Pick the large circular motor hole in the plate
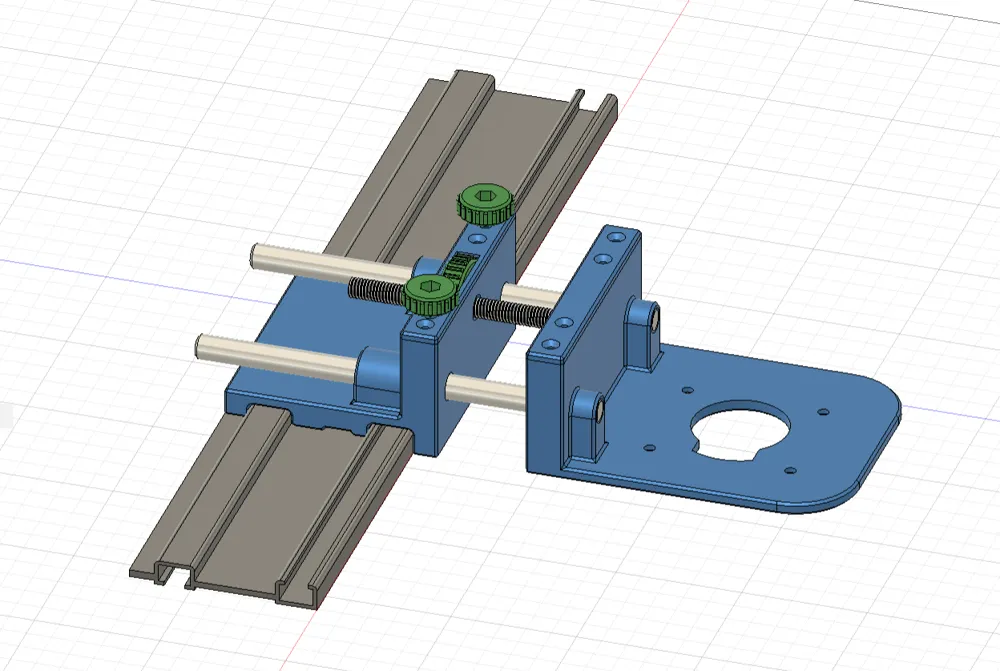The width and height of the screenshot is (1000, 671). click(x=740, y=429)
